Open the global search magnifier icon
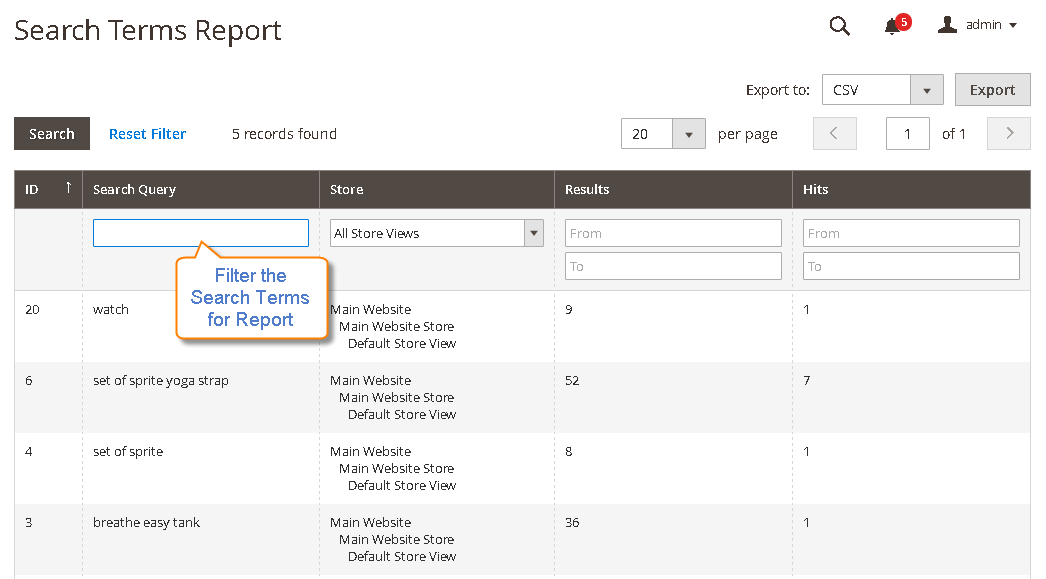Screen dimensions: 1046x579 pos(839,25)
